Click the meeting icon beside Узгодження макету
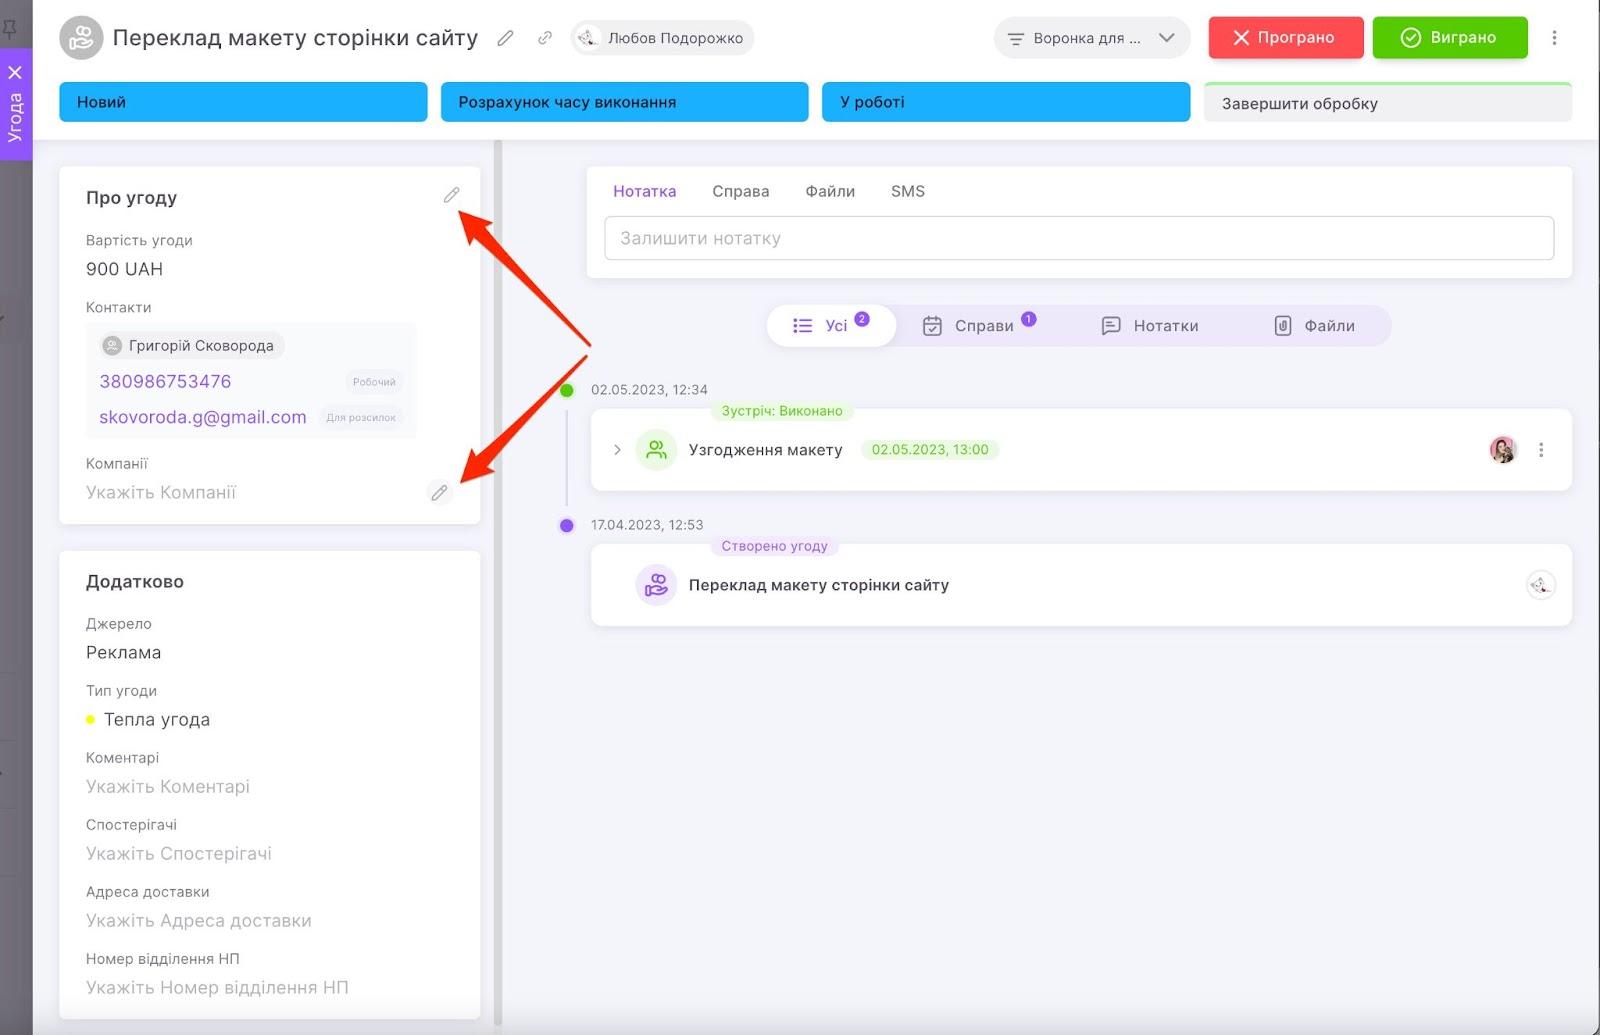The height and width of the screenshot is (1035, 1600). coord(656,450)
